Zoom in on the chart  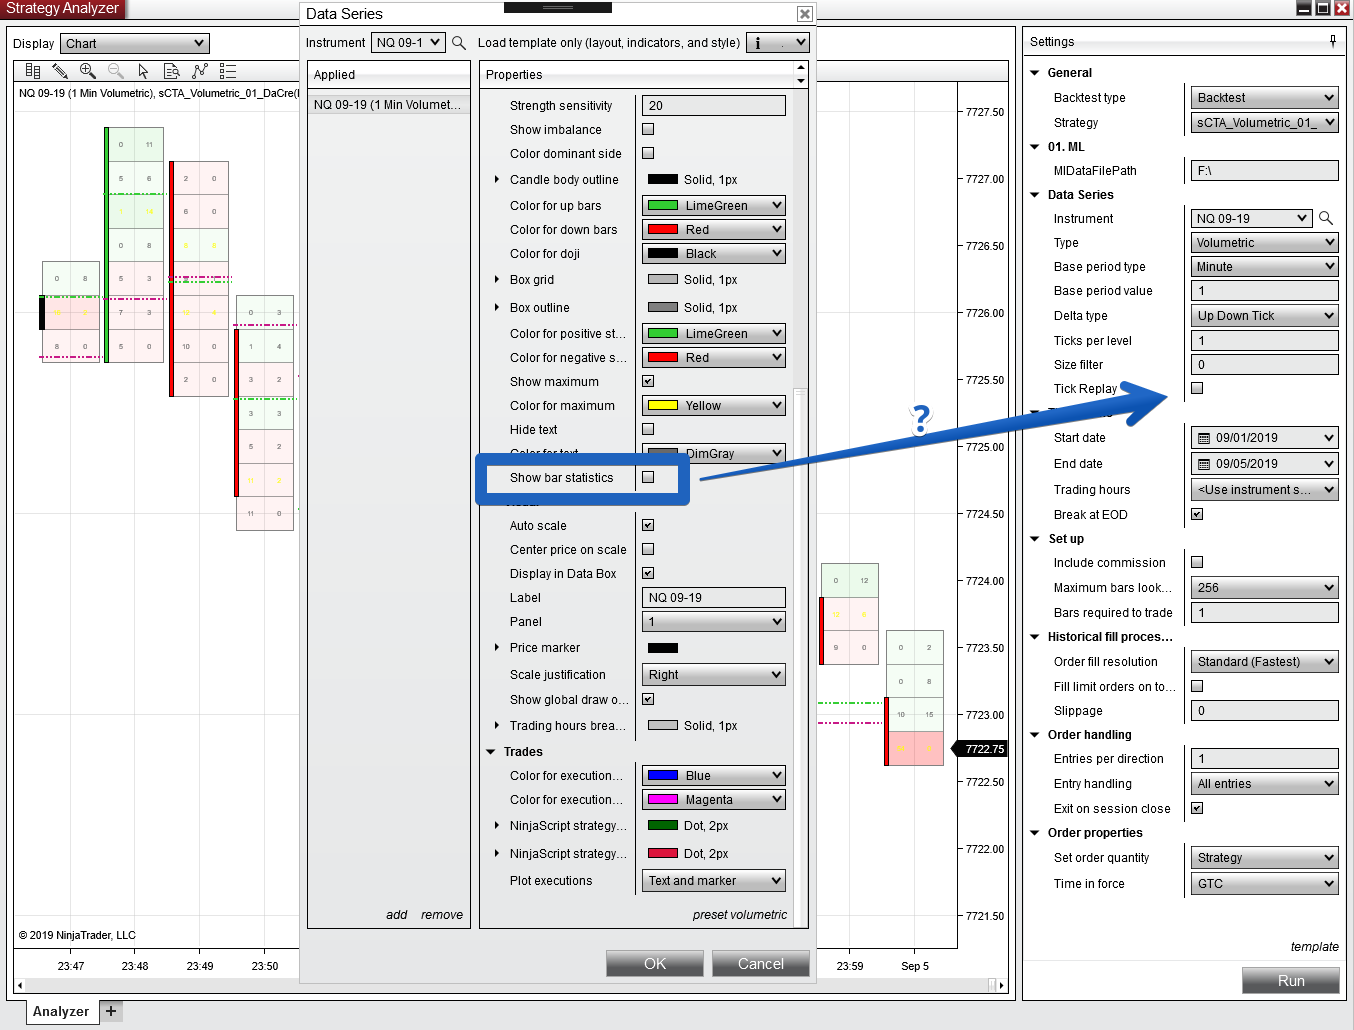(88, 71)
